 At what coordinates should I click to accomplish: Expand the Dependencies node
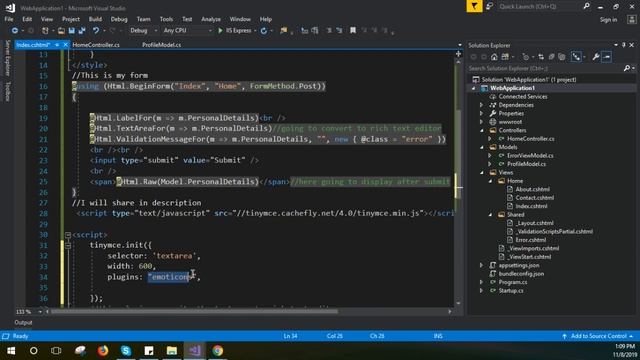[482, 105]
